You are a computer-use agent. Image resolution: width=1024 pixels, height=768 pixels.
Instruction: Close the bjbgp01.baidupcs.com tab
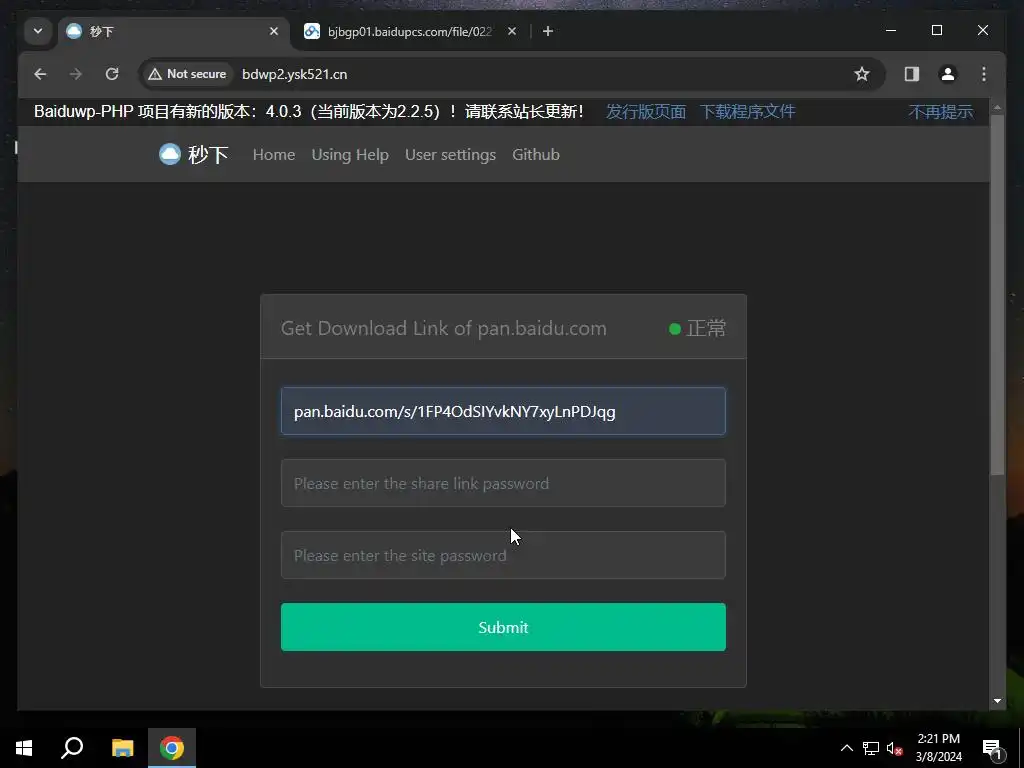512,31
